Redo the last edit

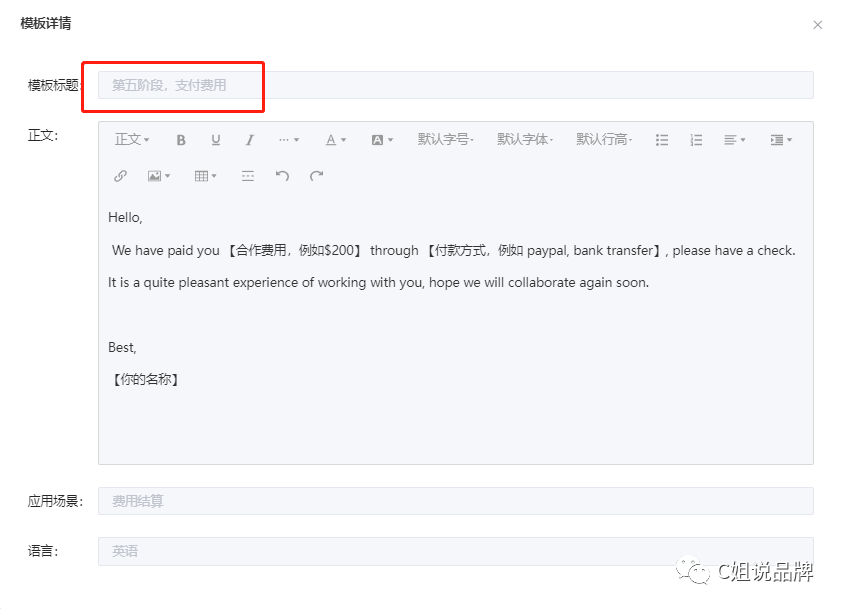coord(313,176)
